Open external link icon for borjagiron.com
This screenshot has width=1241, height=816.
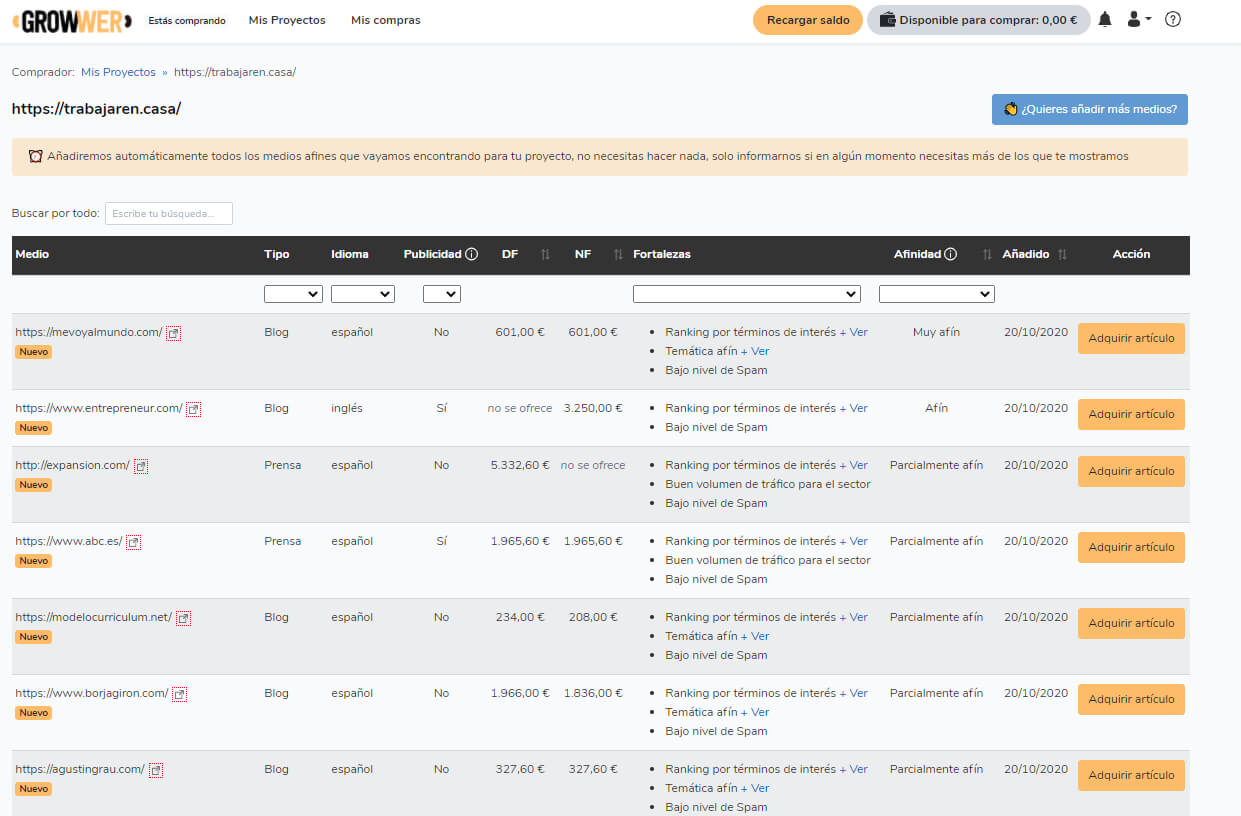click(179, 694)
